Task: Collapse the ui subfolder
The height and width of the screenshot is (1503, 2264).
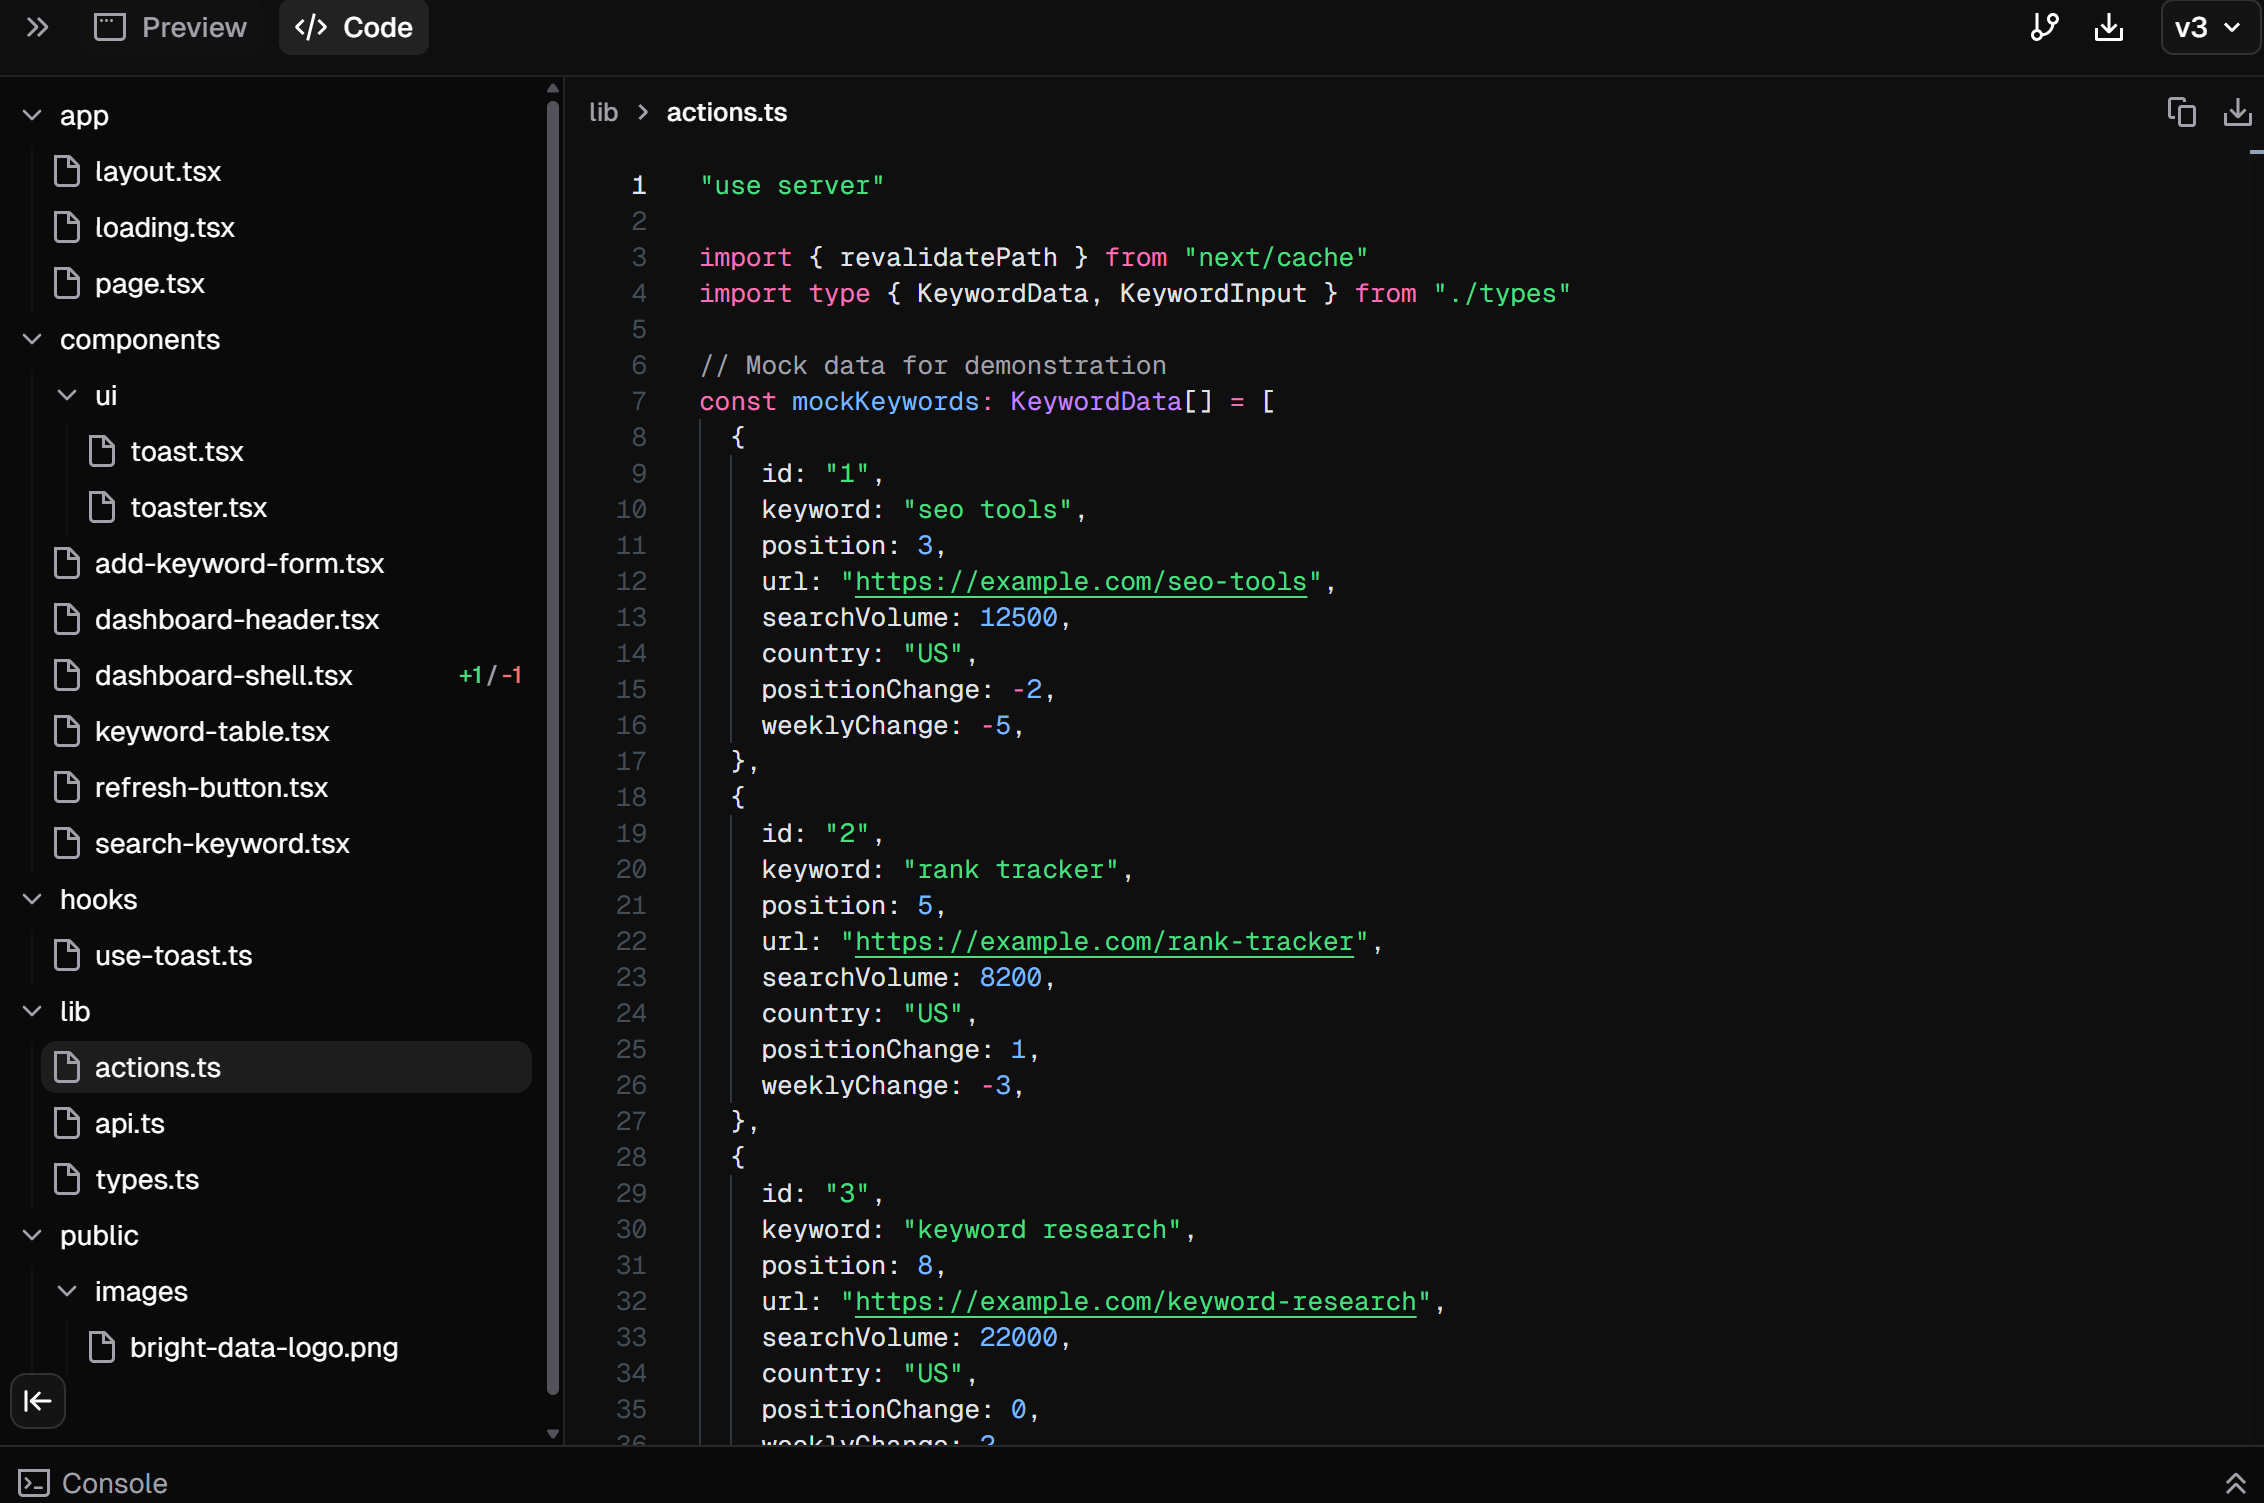Action: click(67, 395)
